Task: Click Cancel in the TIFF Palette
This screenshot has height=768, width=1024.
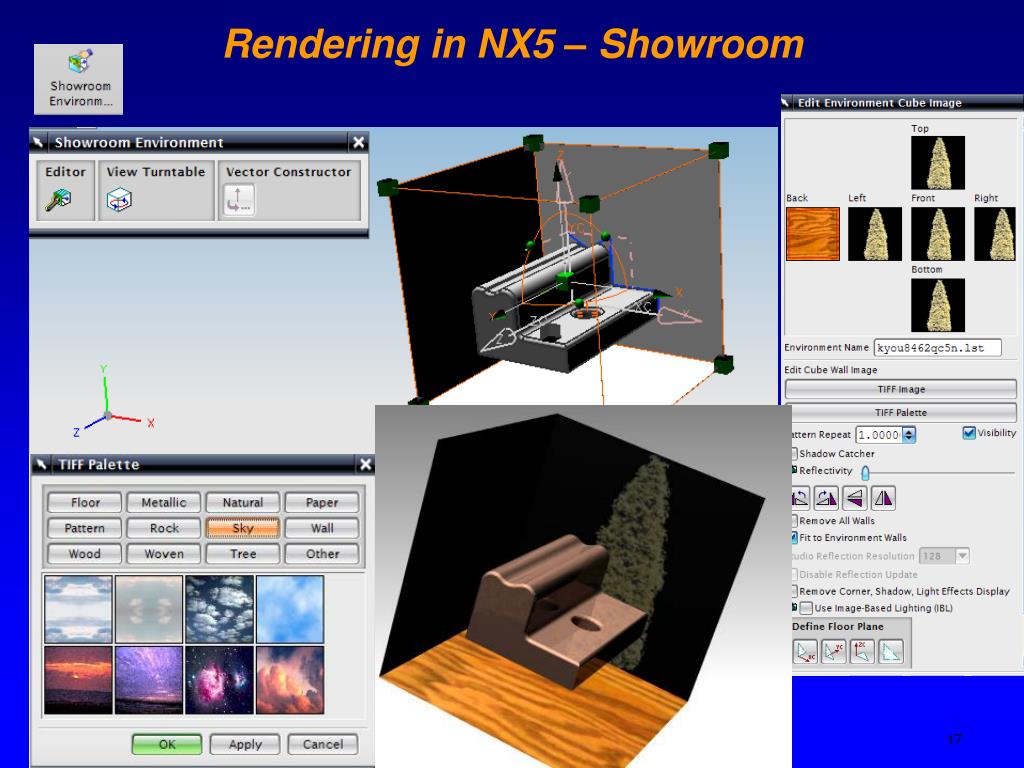Action: tap(323, 744)
